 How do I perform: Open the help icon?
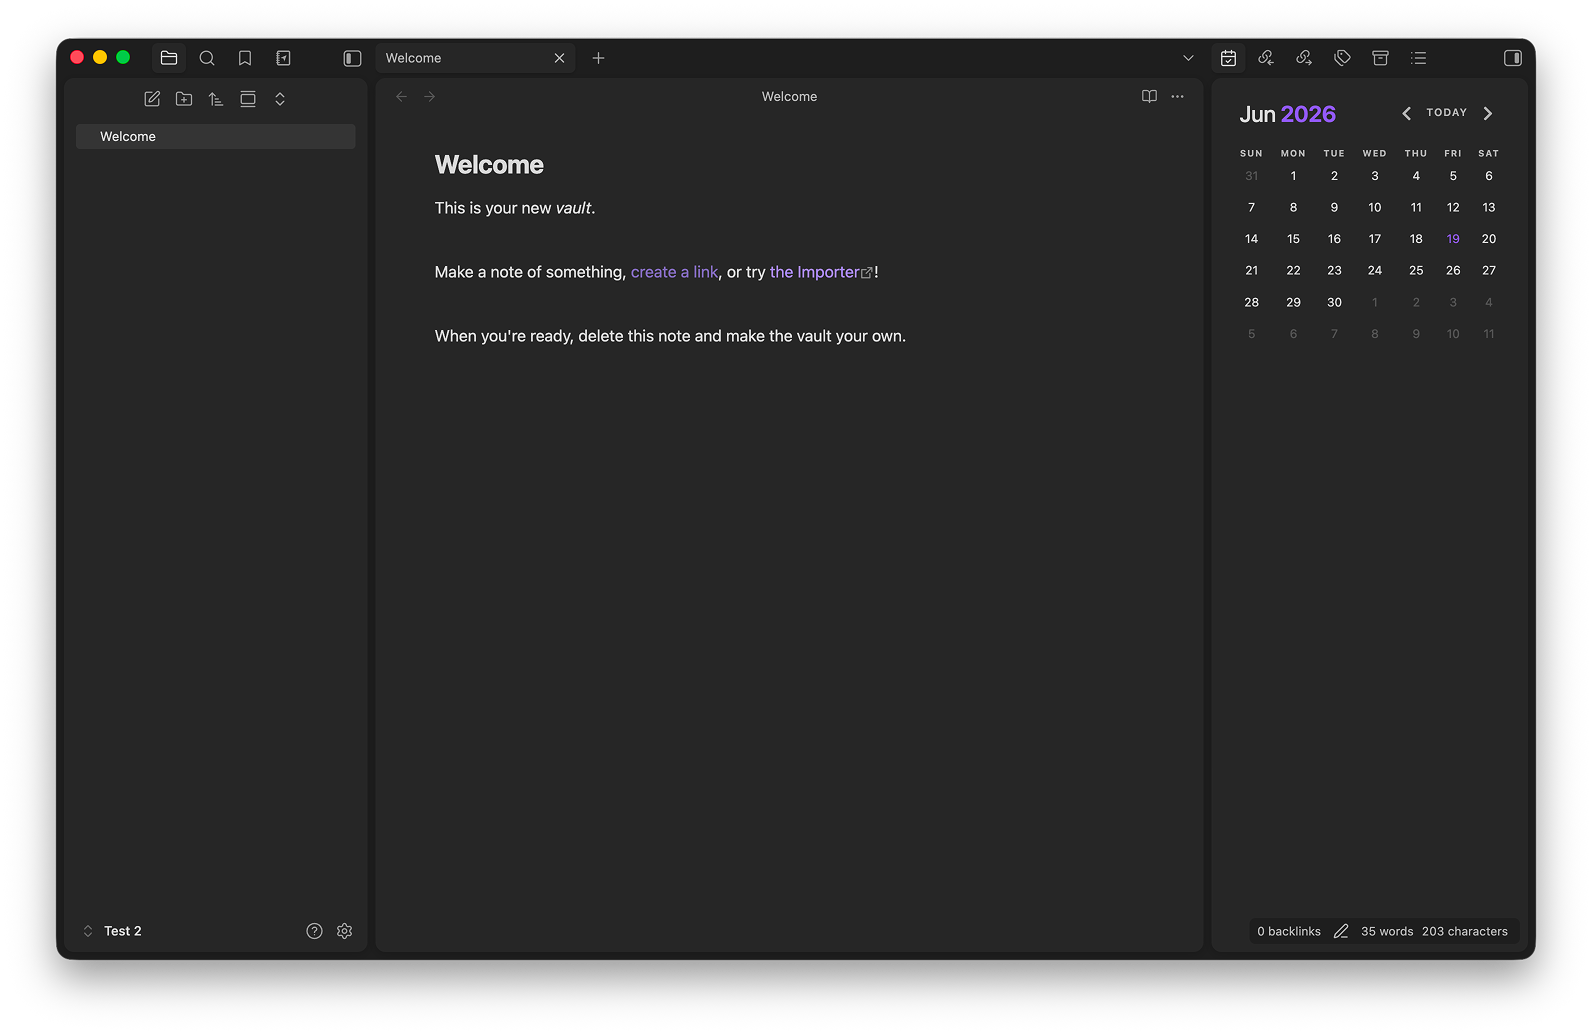click(314, 931)
